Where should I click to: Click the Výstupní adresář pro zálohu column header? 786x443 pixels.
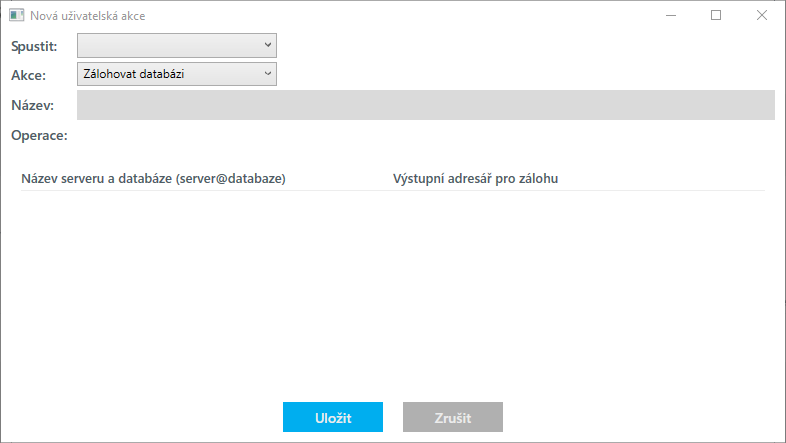tap(475, 179)
